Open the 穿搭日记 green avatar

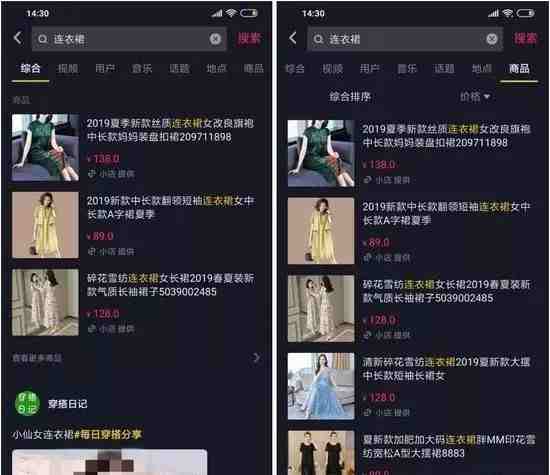(27, 403)
